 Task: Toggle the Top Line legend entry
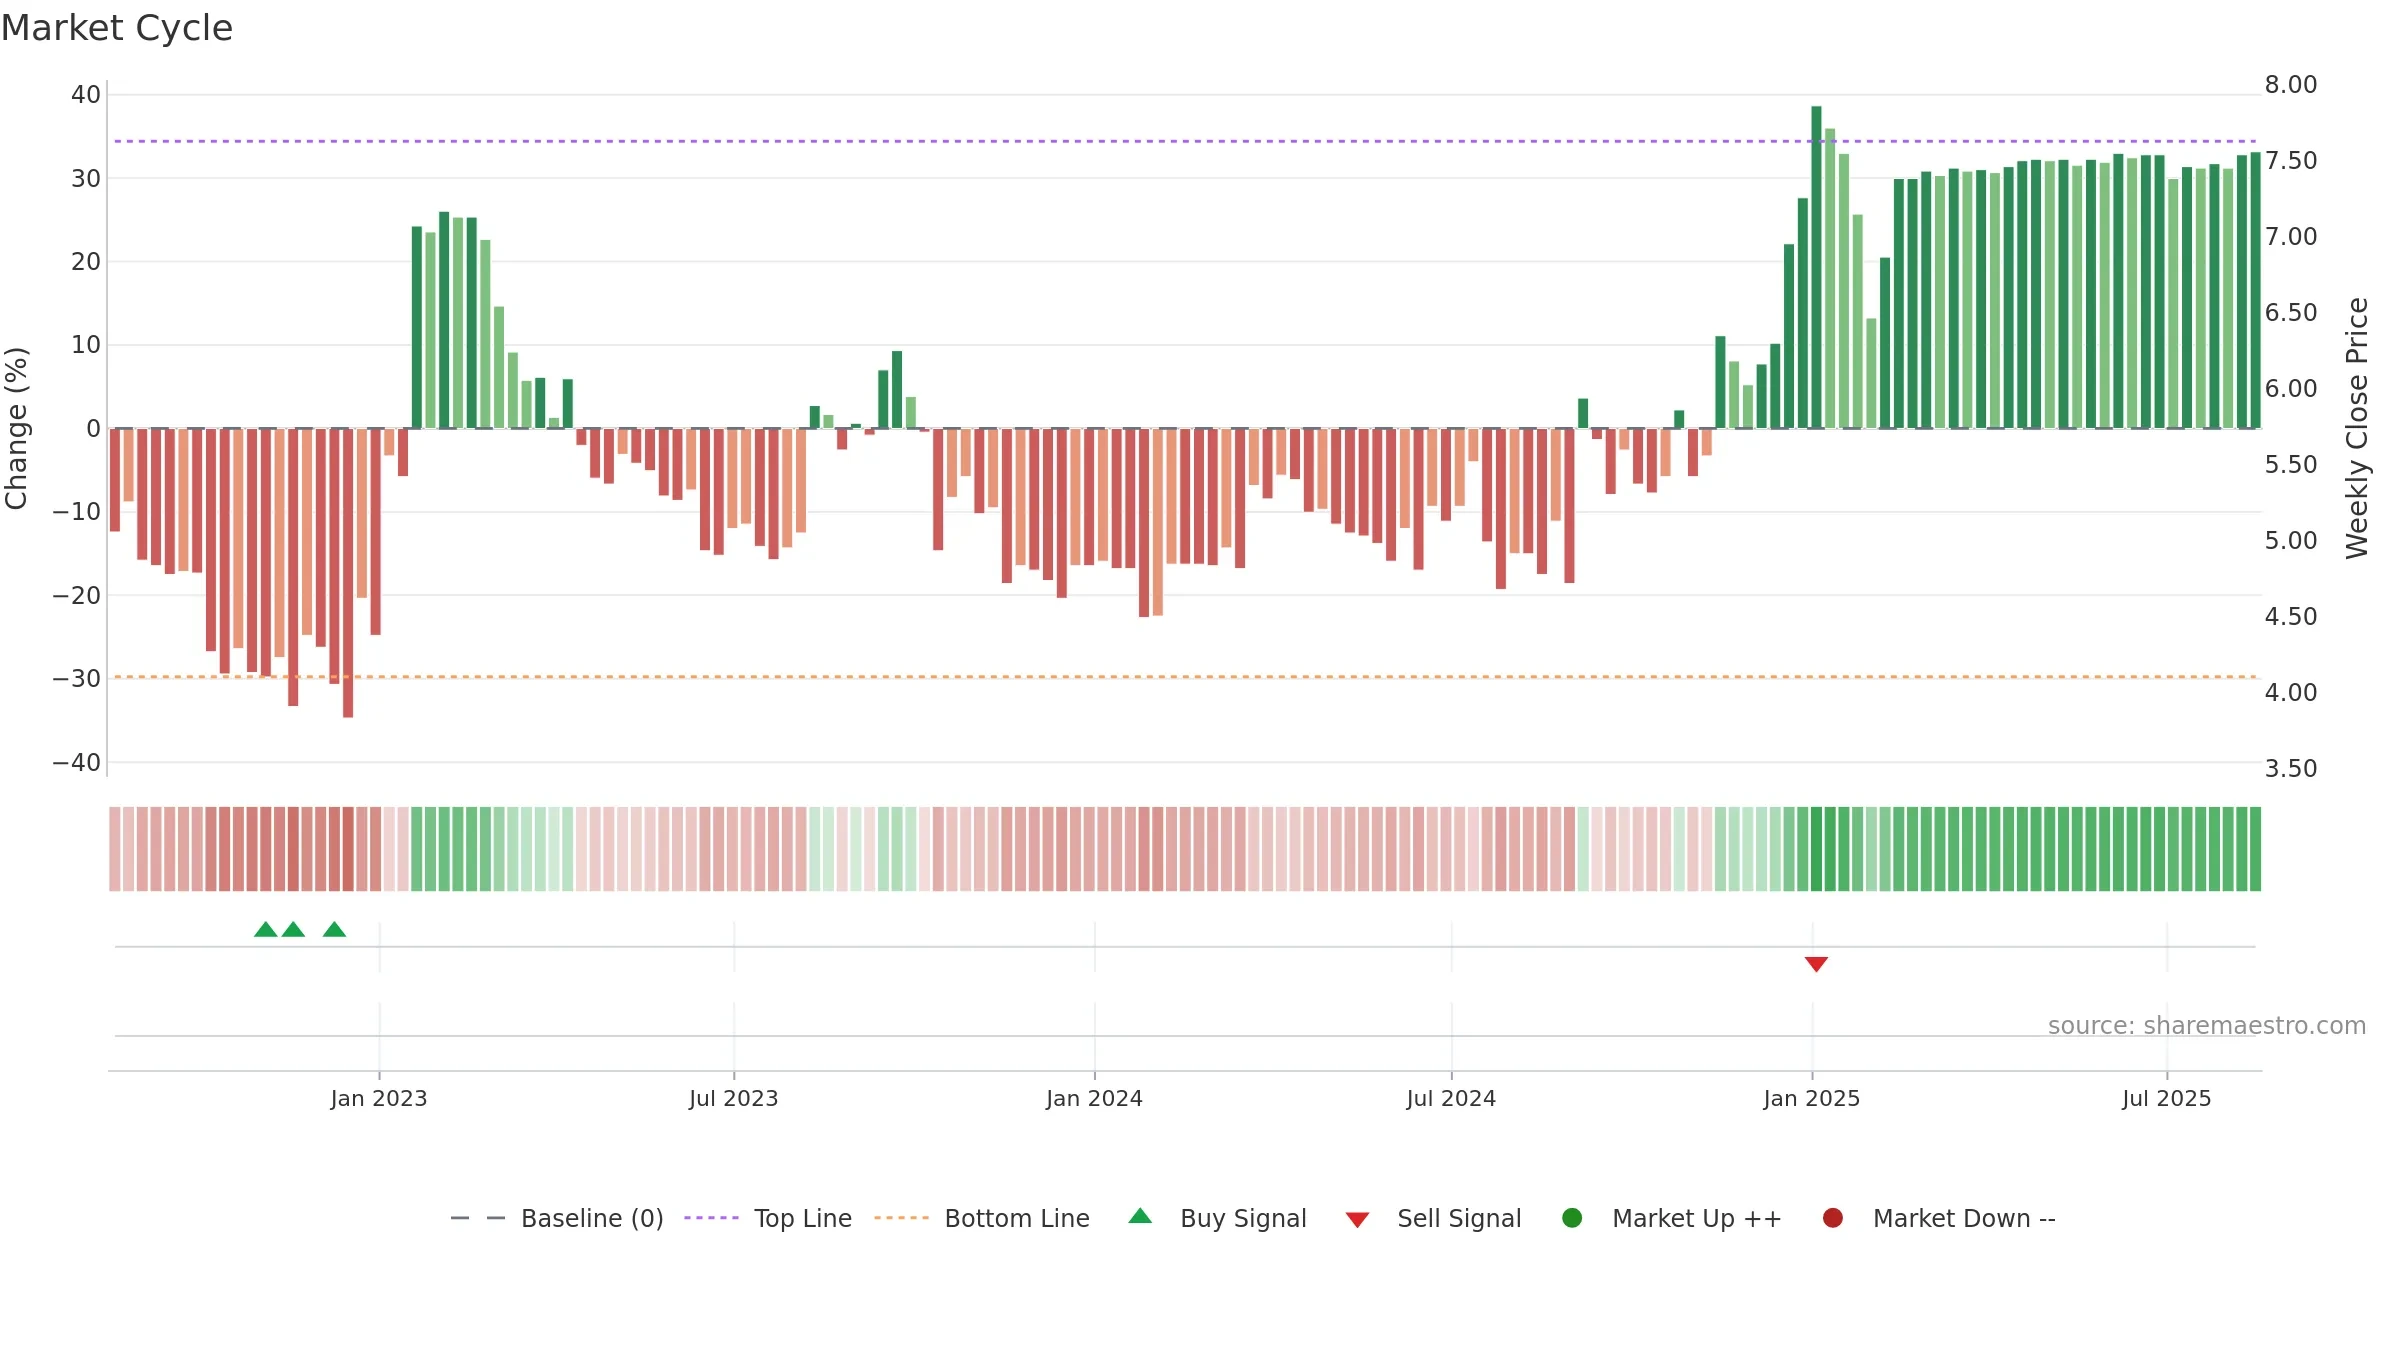click(767, 1218)
